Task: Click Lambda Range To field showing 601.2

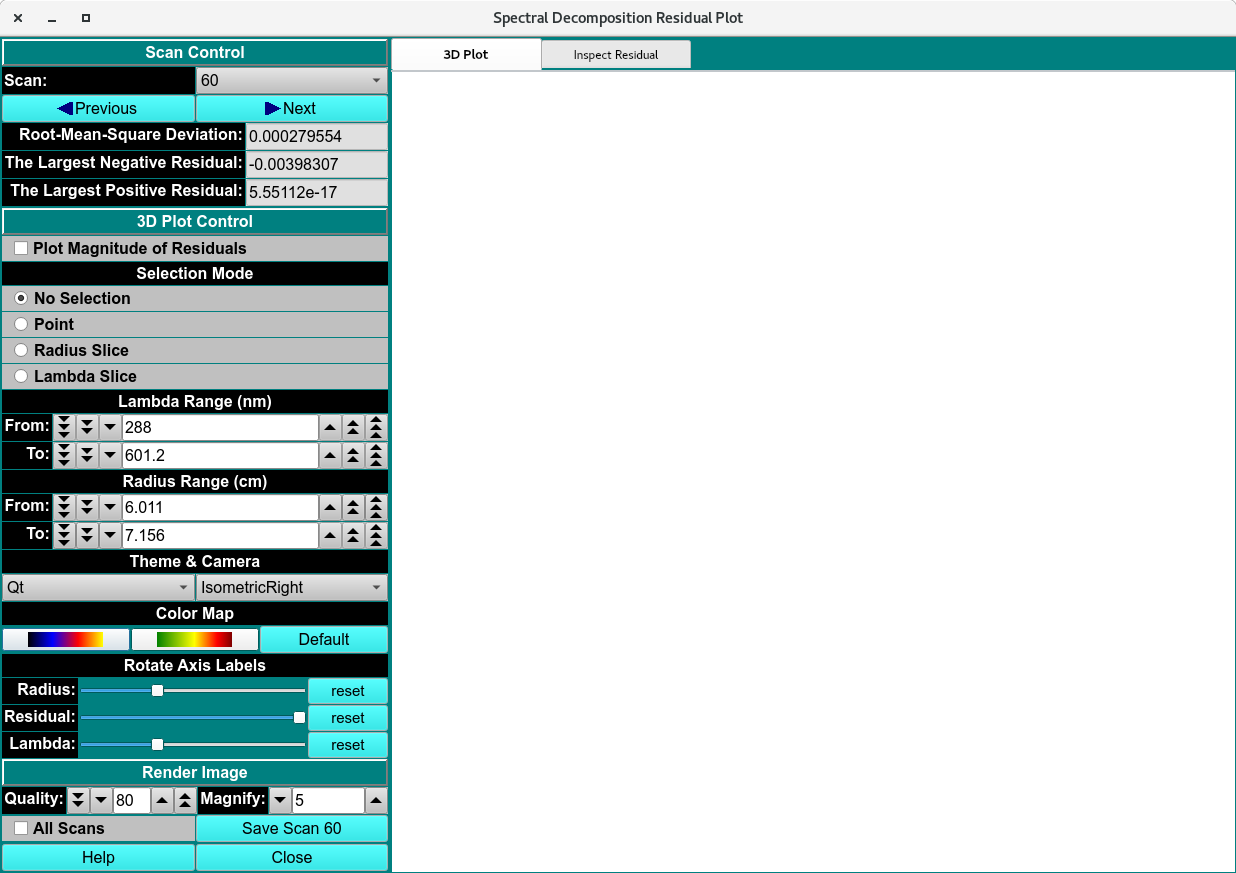Action: (x=220, y=455)
